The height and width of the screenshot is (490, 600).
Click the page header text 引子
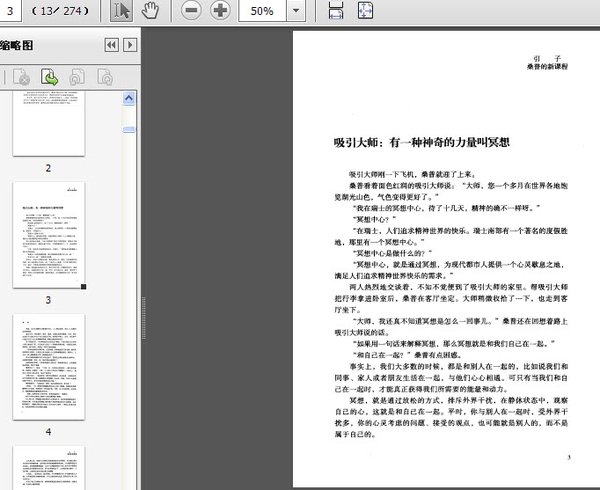click(547, 59)
